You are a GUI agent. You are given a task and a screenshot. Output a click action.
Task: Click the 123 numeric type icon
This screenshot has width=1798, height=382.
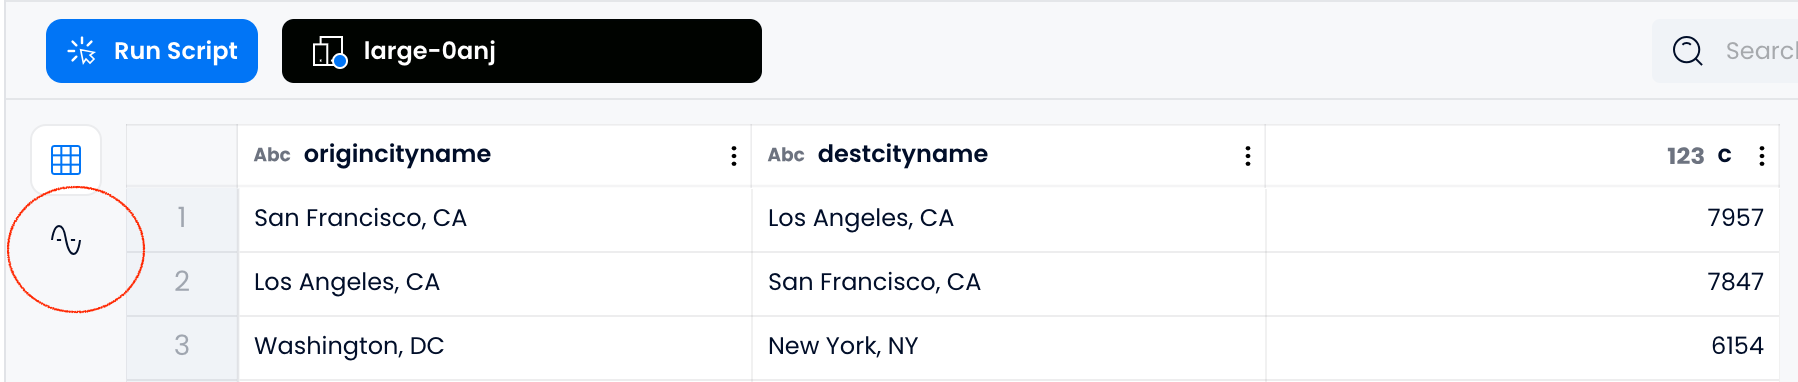coord(1685,156)
